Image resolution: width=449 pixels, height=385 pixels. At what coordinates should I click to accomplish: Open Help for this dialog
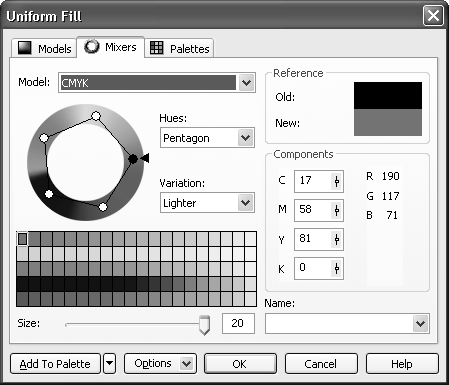(402, 364)
